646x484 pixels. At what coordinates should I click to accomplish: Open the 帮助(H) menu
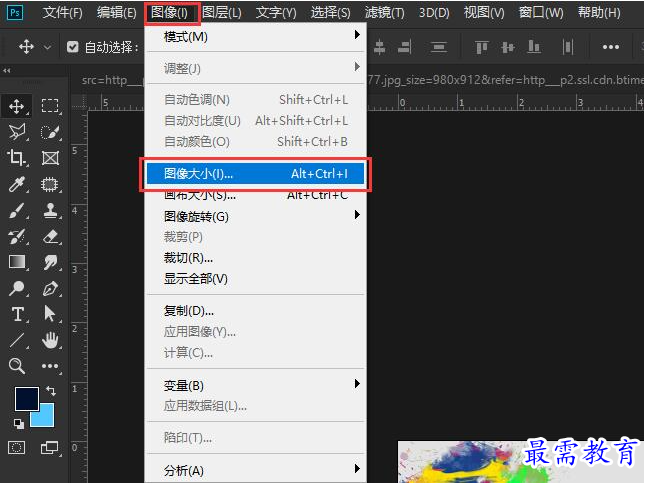tap(599, 13)
